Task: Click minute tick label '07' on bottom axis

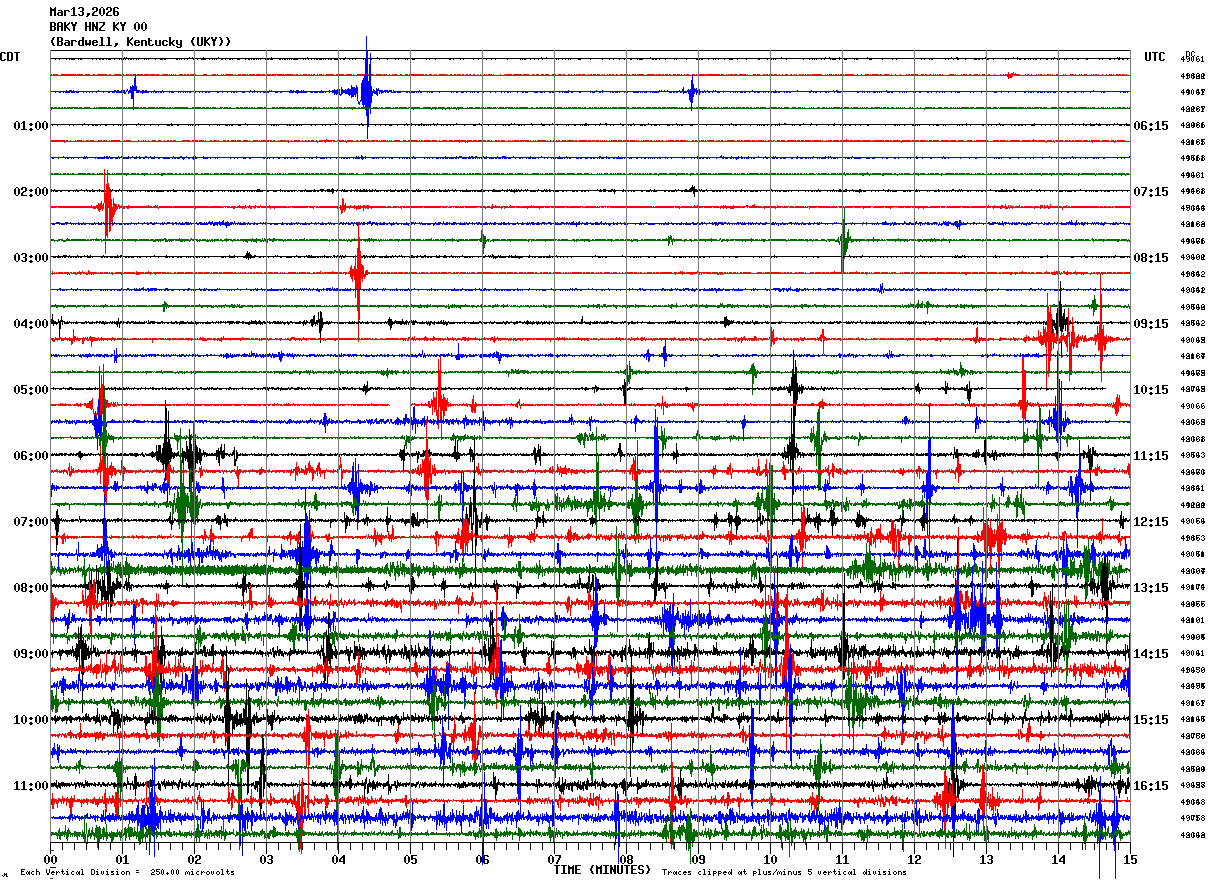Action: 554,860
